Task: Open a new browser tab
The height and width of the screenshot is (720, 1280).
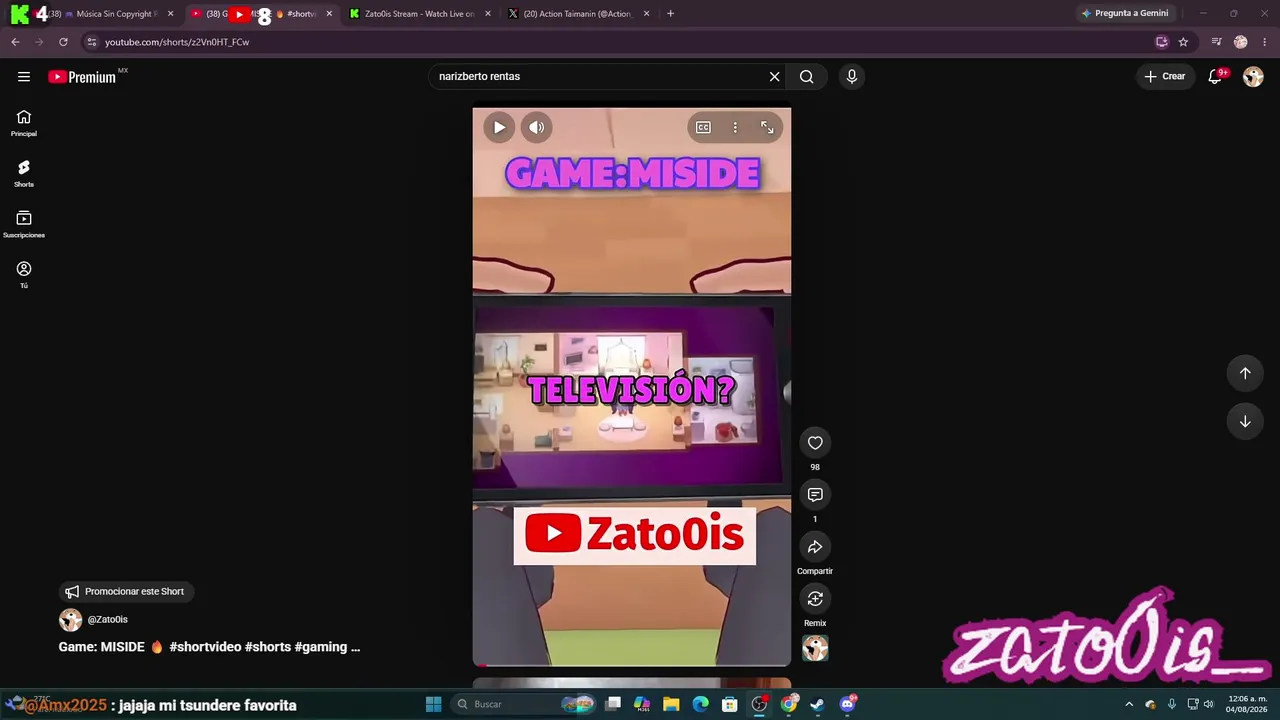Action: click(670, 14)
